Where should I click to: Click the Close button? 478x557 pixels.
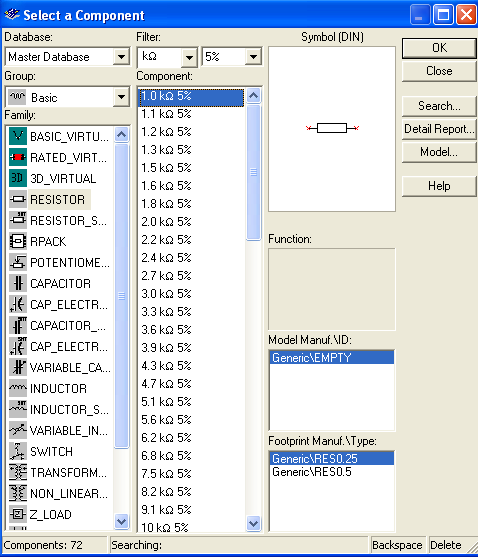(x=439, y=71)
